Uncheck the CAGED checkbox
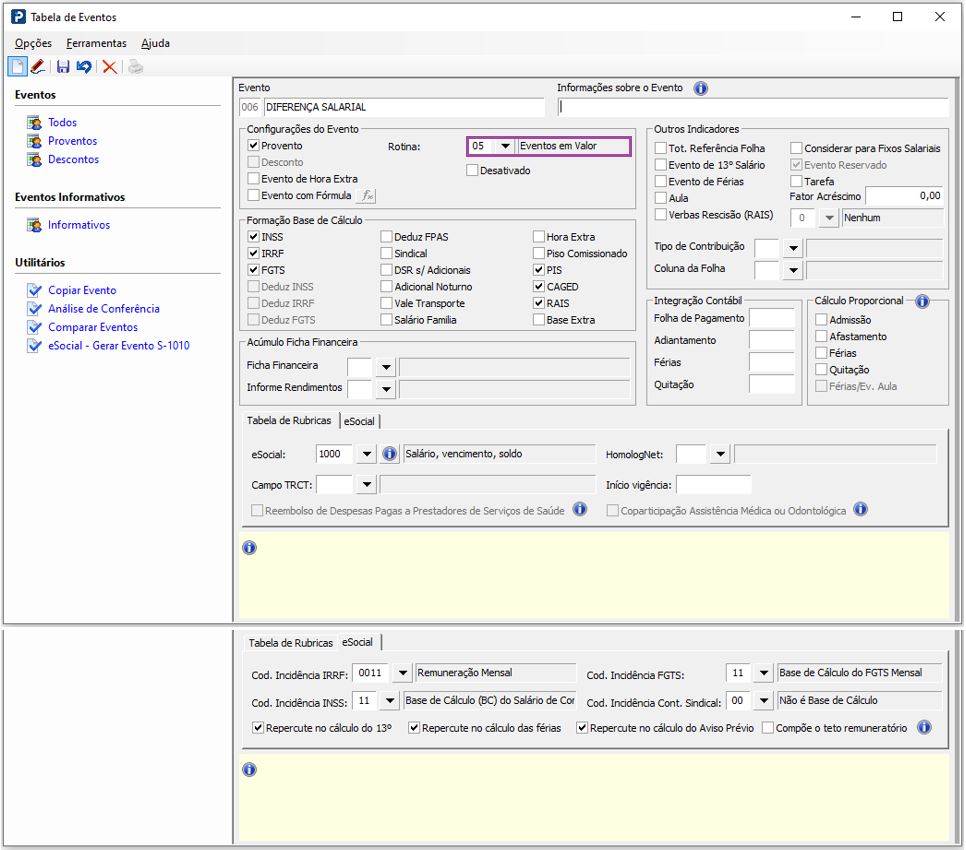The image size is (966, 850). [538, 286]
